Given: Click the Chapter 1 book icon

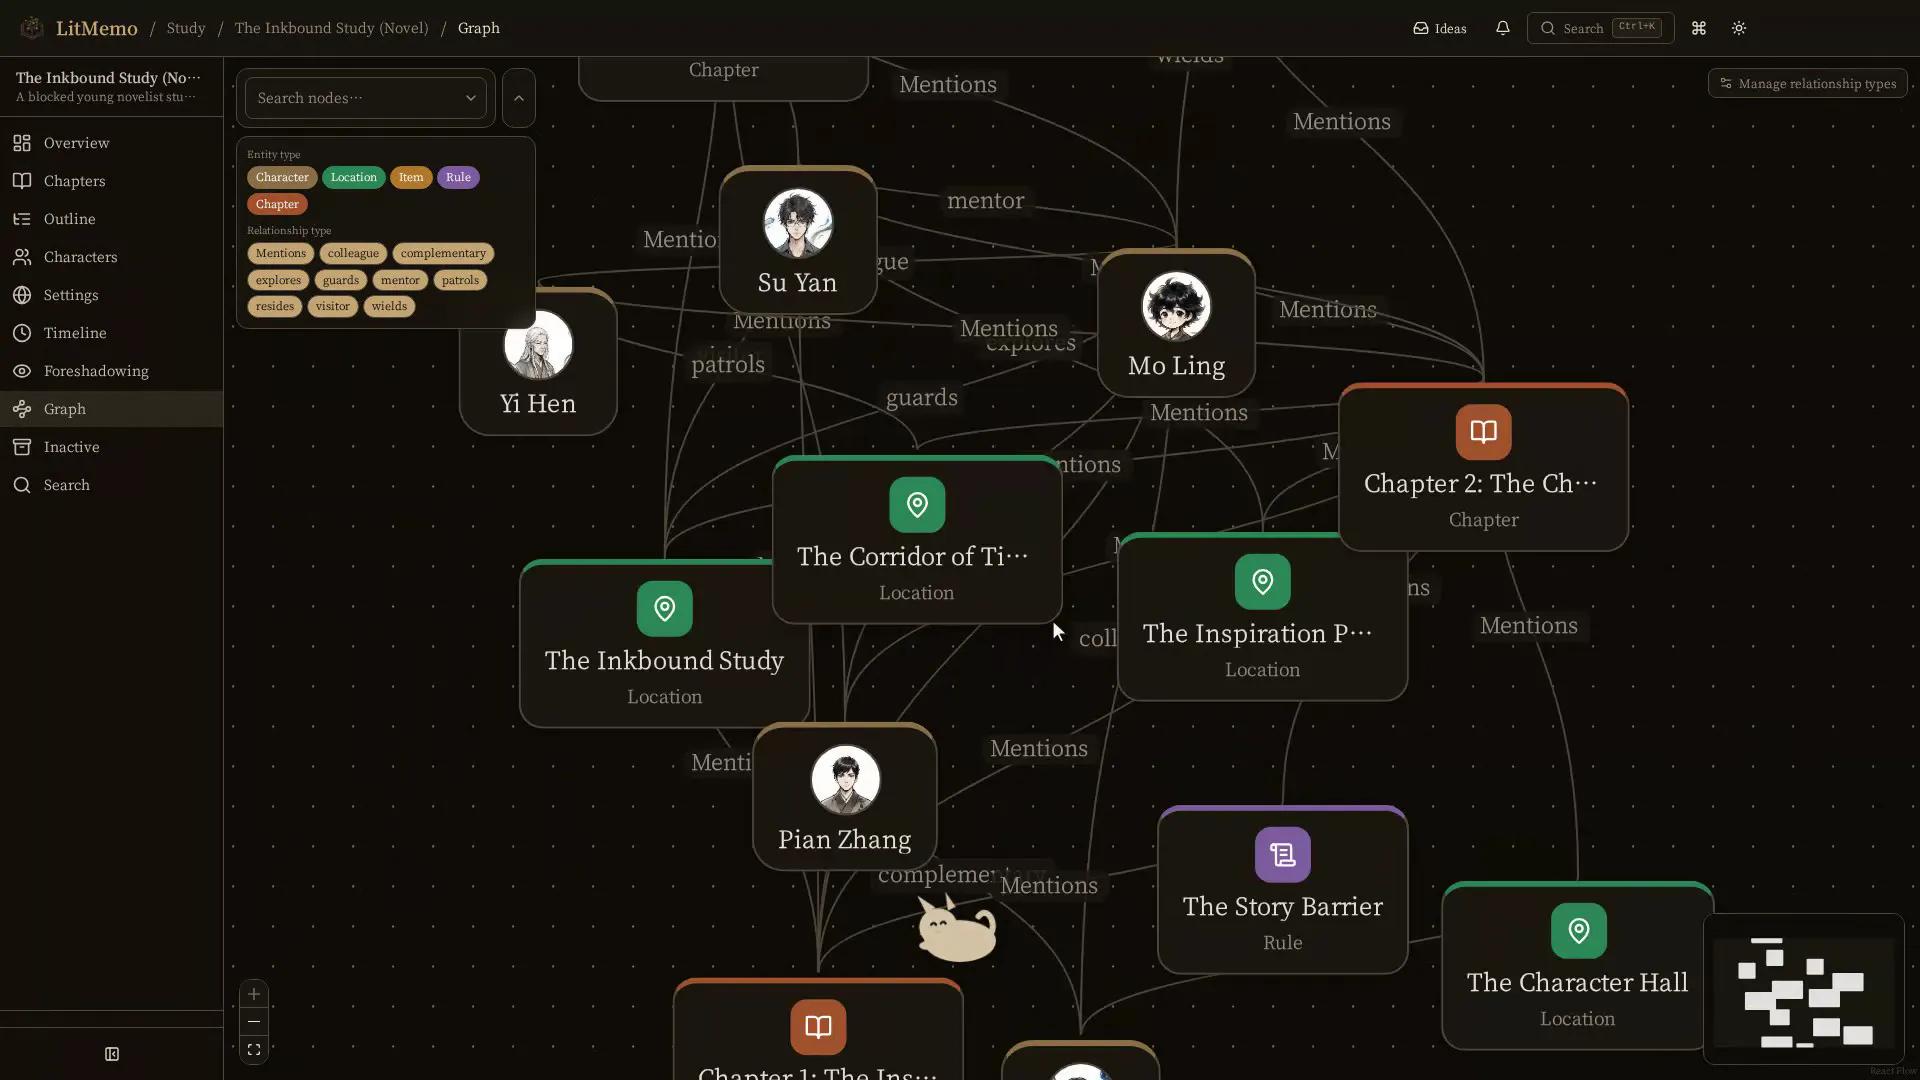Looking at the screenshot, I should click(x=818, y=1027).
